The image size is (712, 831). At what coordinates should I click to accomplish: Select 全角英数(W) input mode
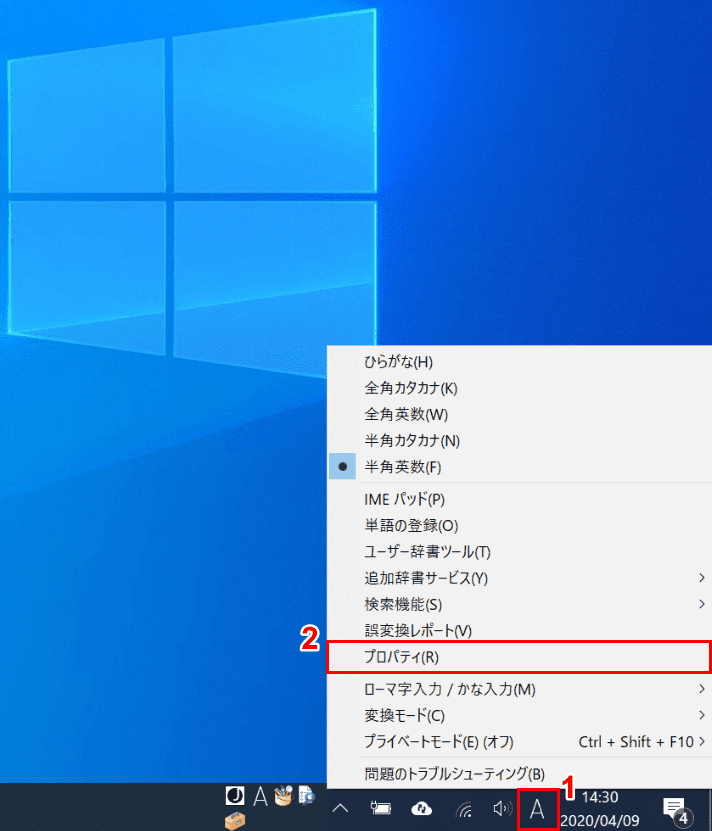click(x=519, y=414)
